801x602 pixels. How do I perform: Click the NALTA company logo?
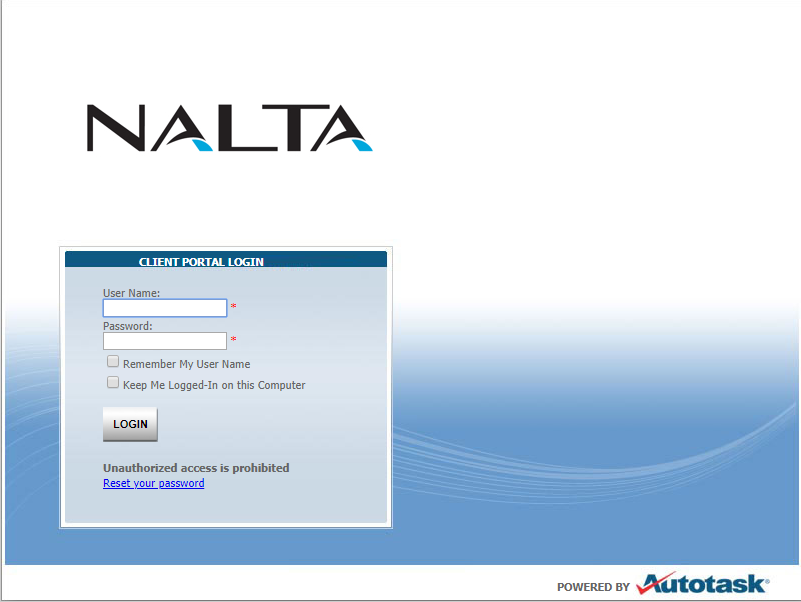(229, 126)
